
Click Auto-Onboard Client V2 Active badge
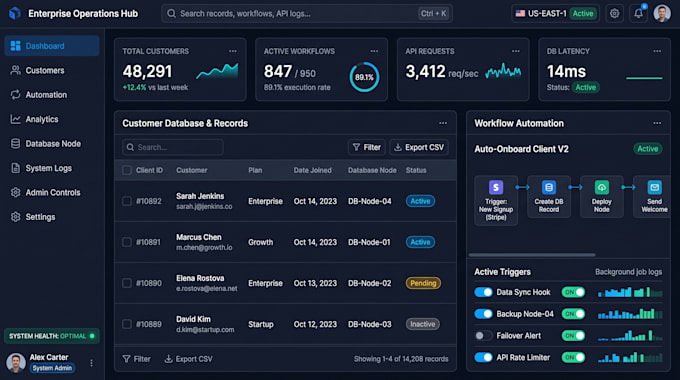[x=647, y=149]
